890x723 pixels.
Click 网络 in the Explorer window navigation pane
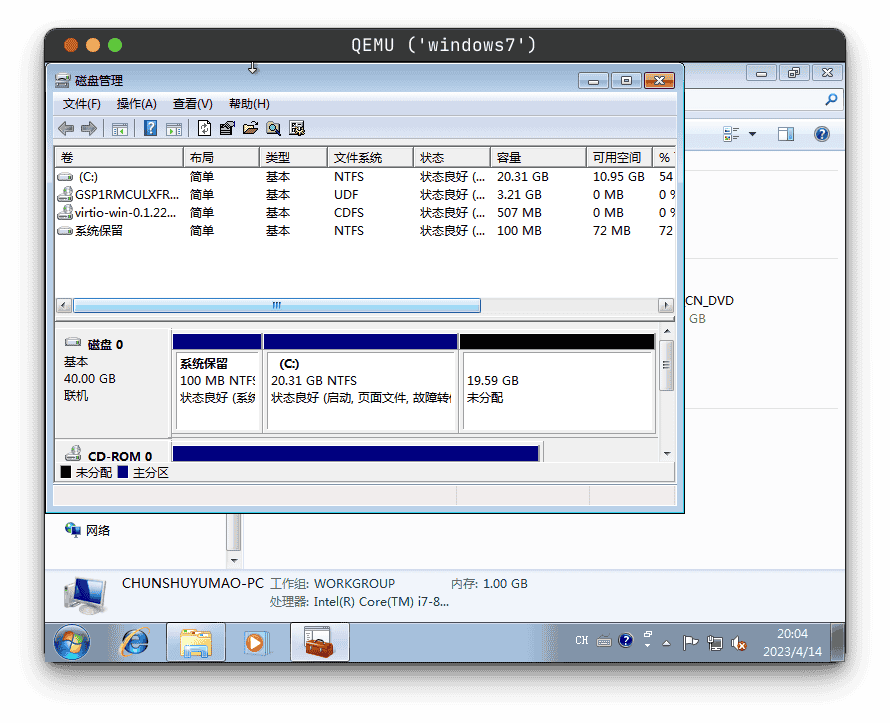point(98,531)
